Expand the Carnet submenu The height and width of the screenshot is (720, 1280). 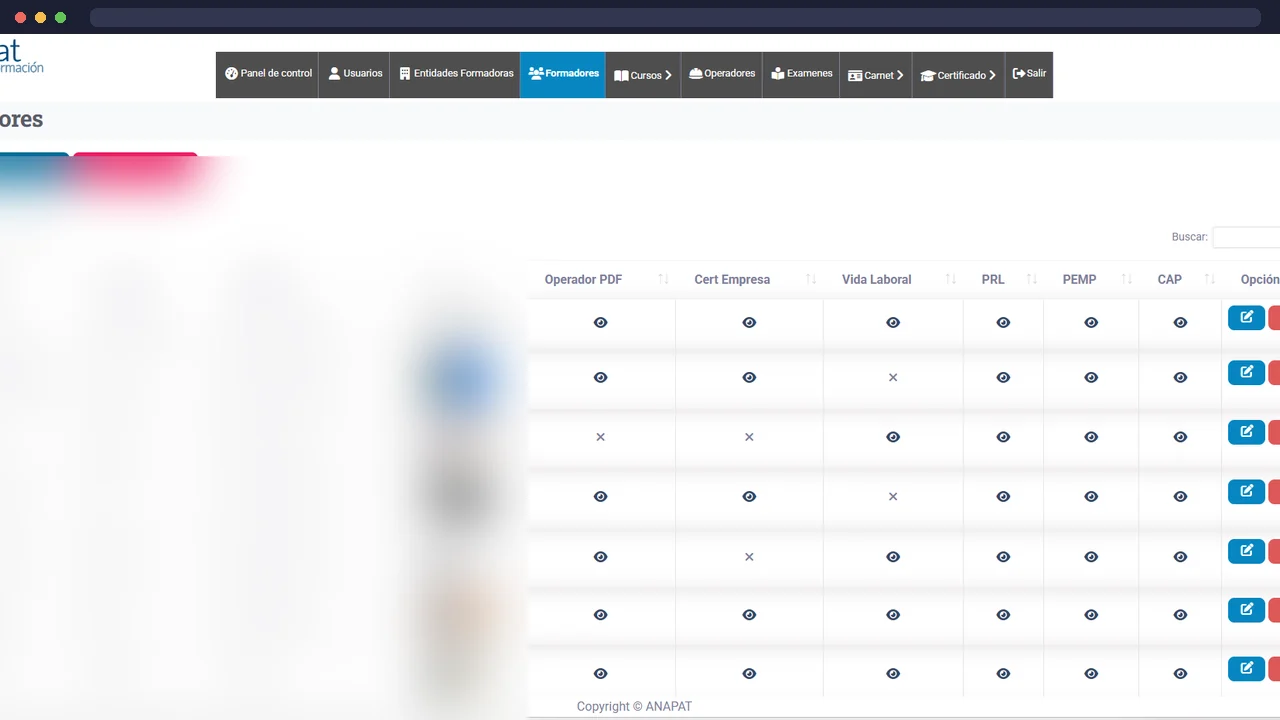[876, 75]
